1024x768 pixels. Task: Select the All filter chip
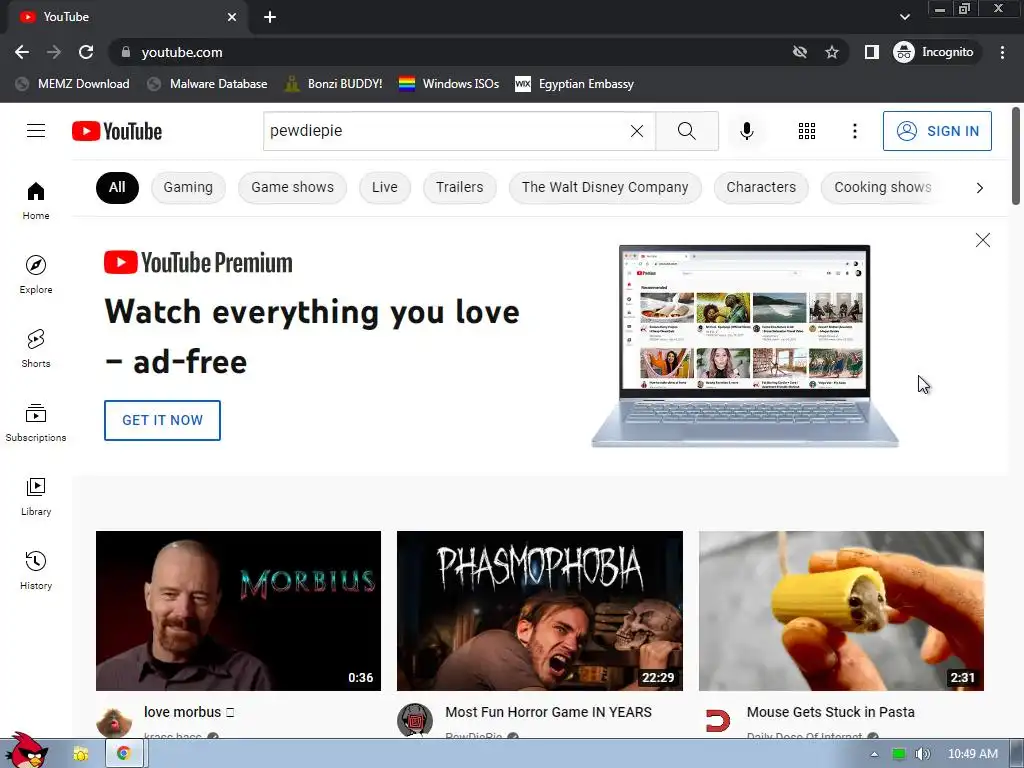click(117, 187)
